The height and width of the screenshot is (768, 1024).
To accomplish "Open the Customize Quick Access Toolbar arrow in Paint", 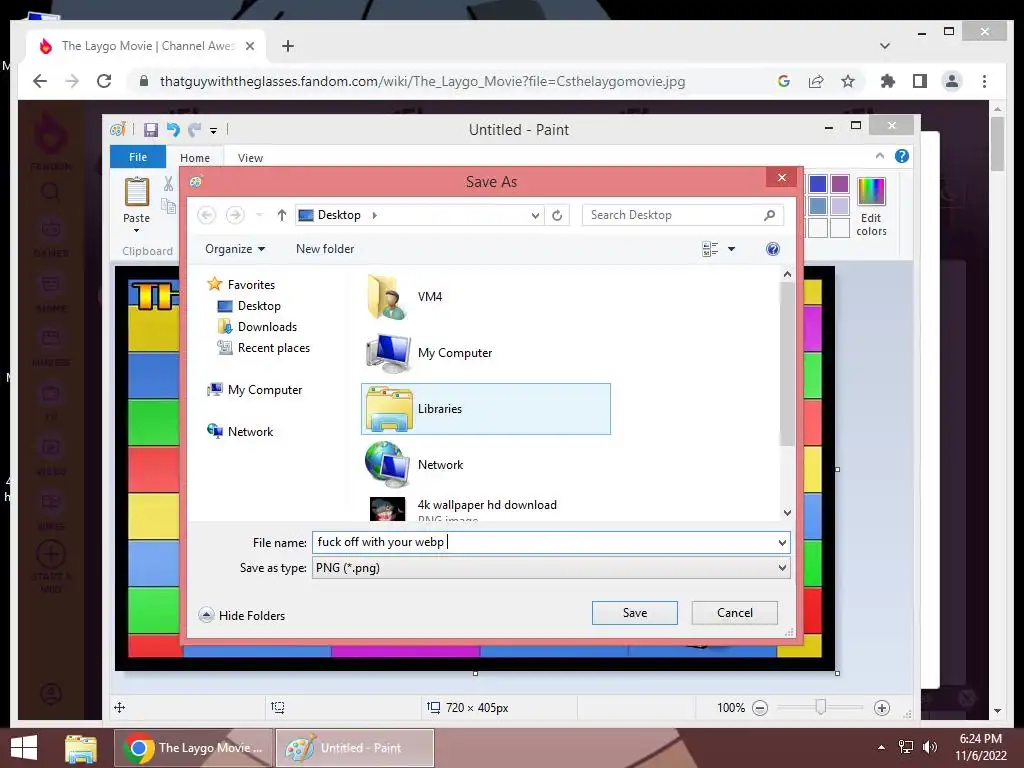I will click(x=213, y=131).
